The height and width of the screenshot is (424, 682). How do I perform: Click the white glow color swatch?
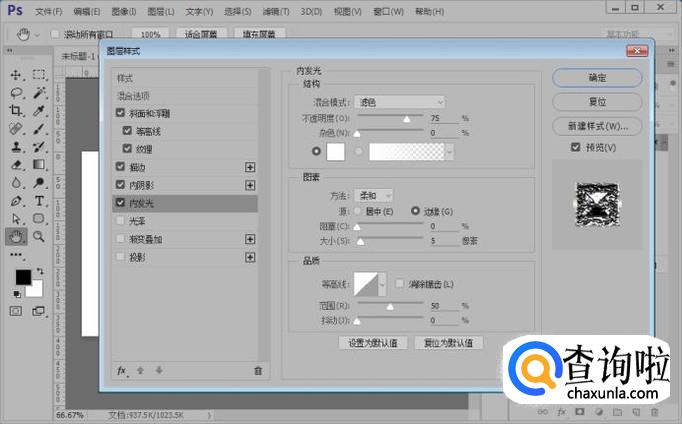335,152
